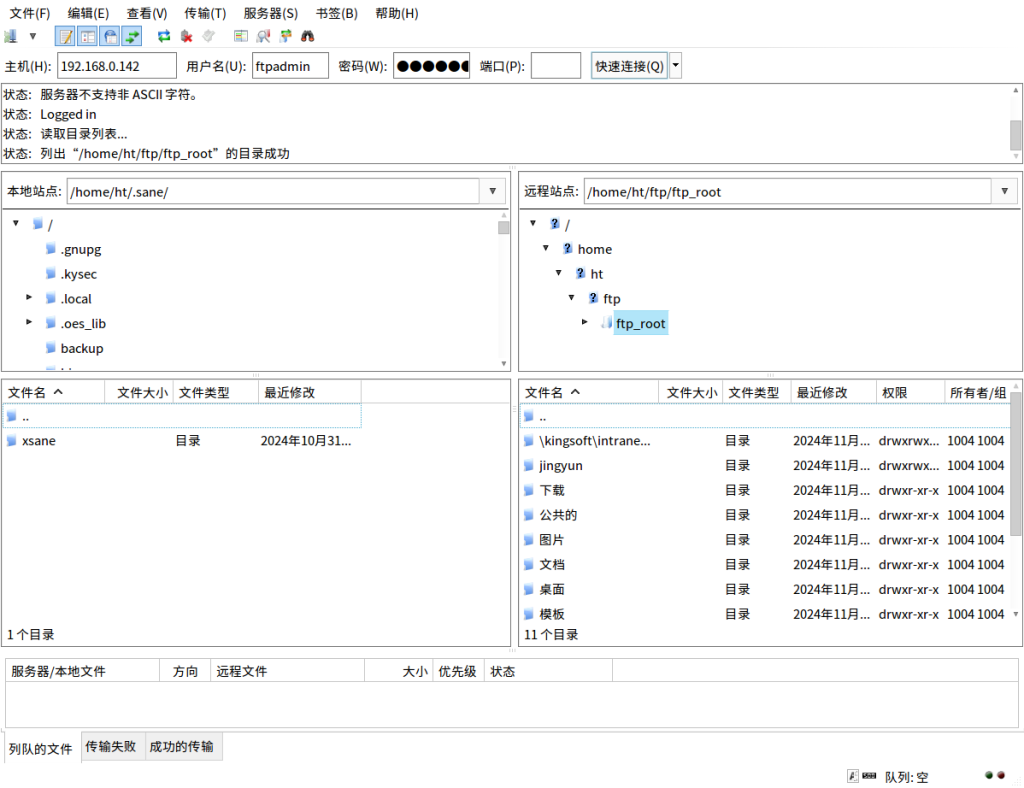Open the 编辑(E) menu

[88, 13]
